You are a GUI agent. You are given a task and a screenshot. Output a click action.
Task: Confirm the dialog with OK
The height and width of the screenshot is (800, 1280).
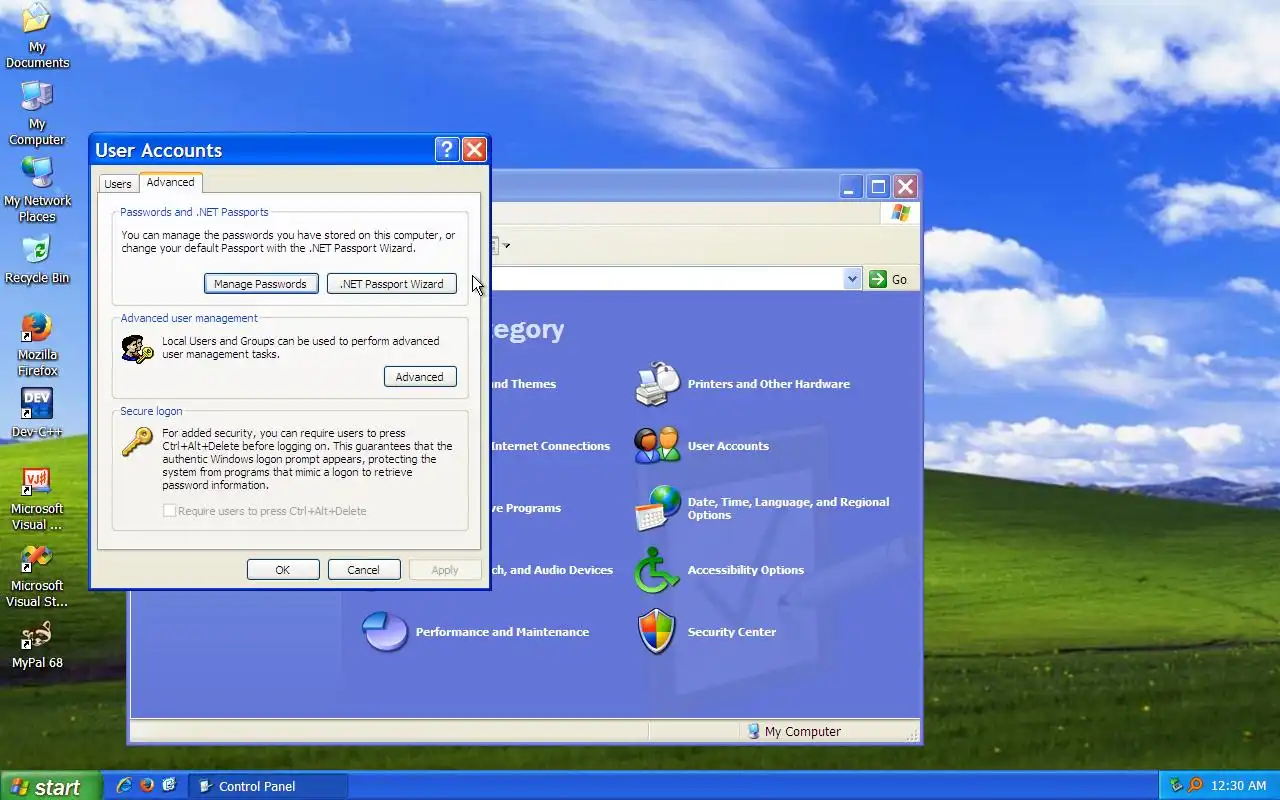click(283, 570)
